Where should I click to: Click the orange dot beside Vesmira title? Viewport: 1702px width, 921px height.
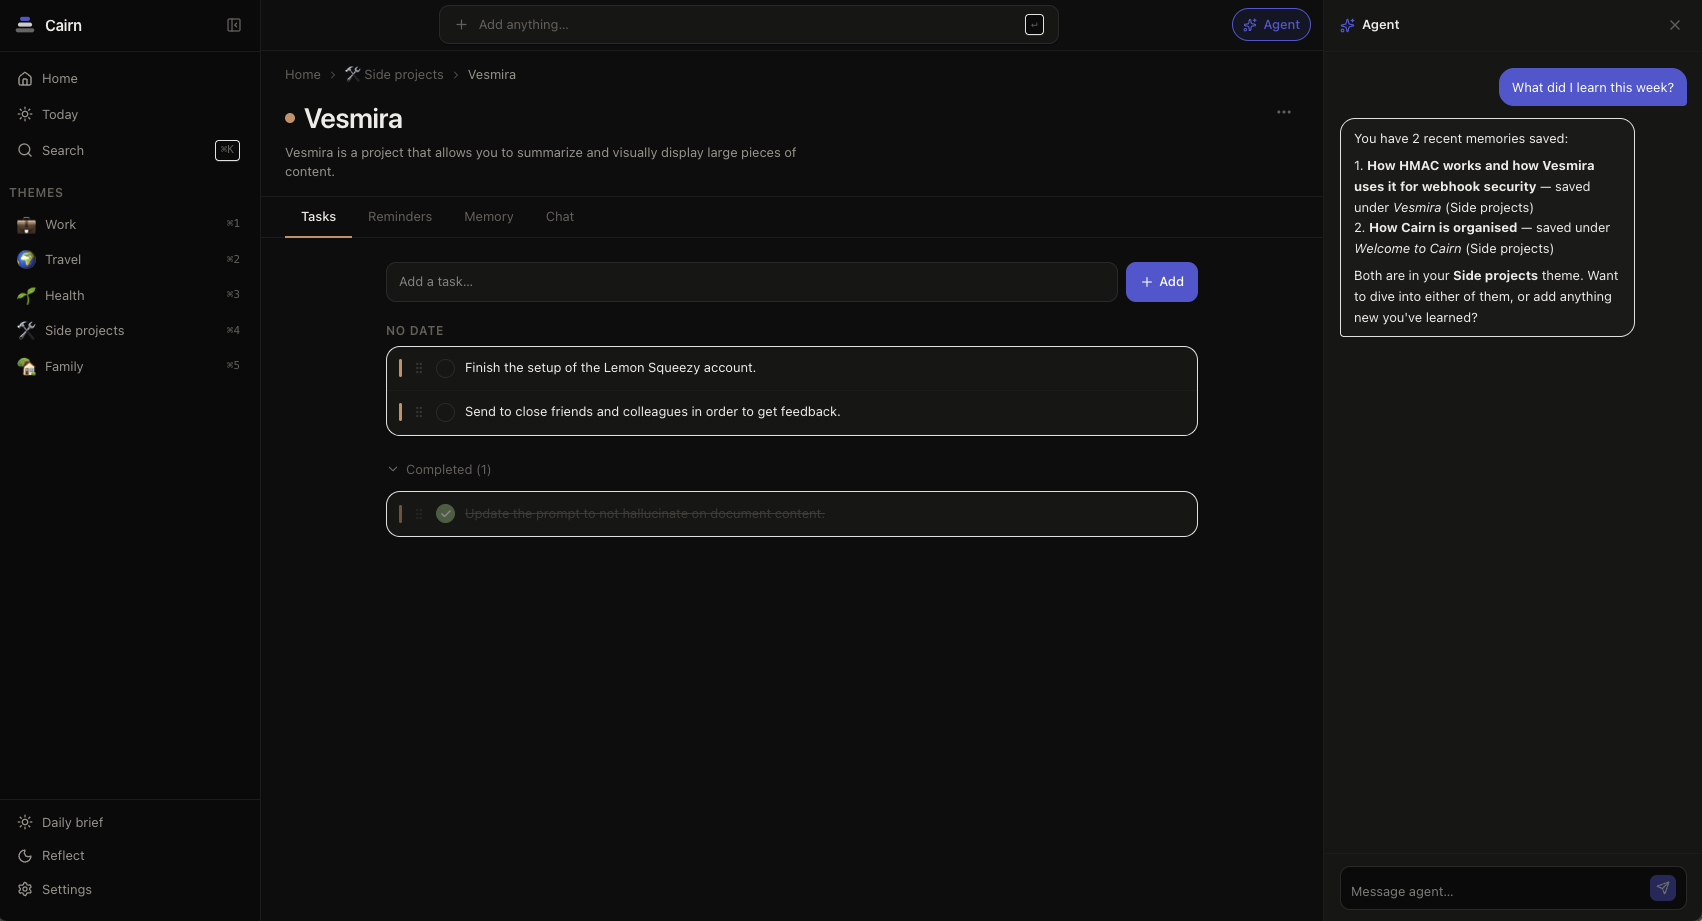pos(290,118)
